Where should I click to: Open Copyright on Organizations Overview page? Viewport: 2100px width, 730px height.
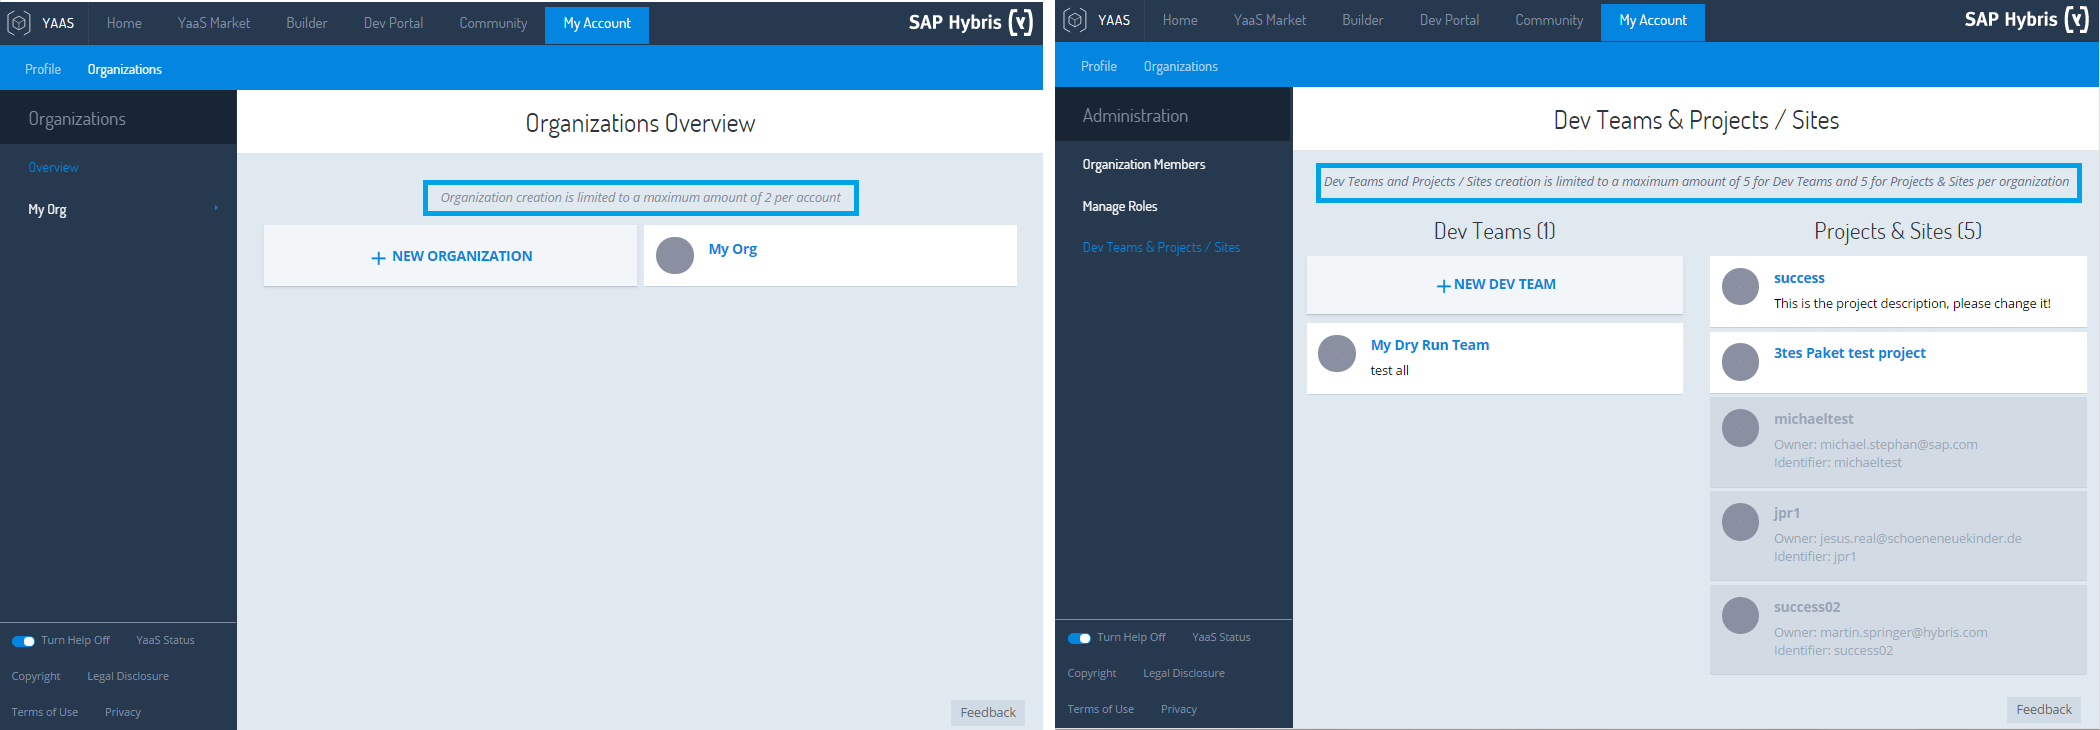36,676
